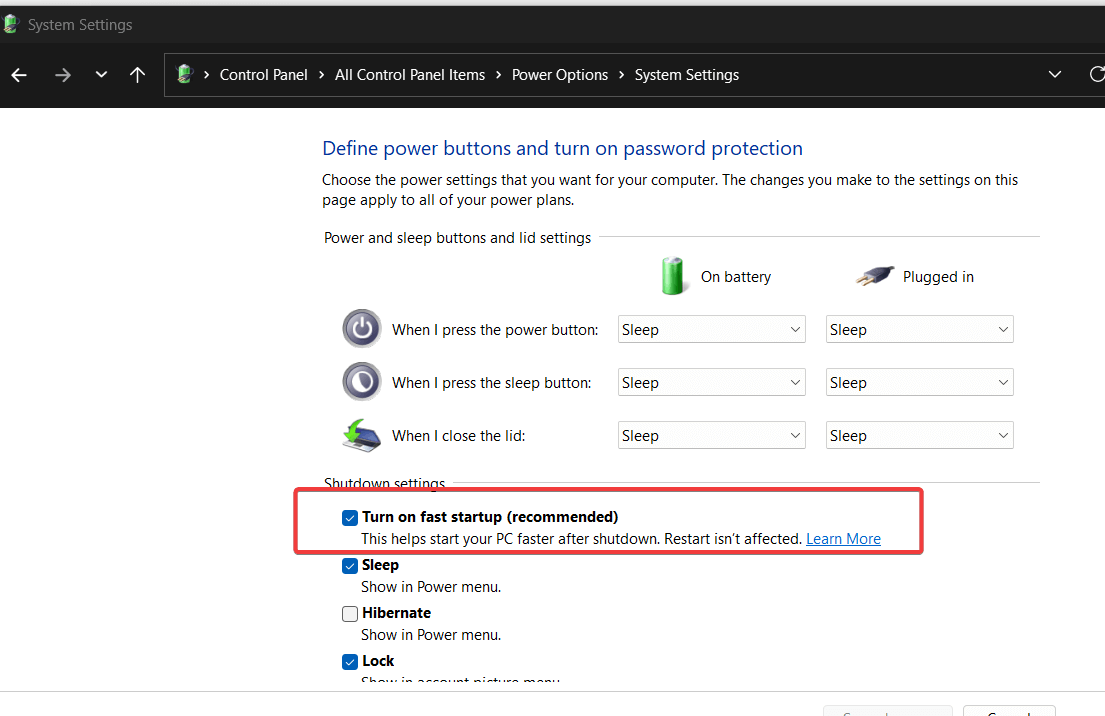Click the sleep button moon icon
1105x716 pixels.
pos(361,382)
